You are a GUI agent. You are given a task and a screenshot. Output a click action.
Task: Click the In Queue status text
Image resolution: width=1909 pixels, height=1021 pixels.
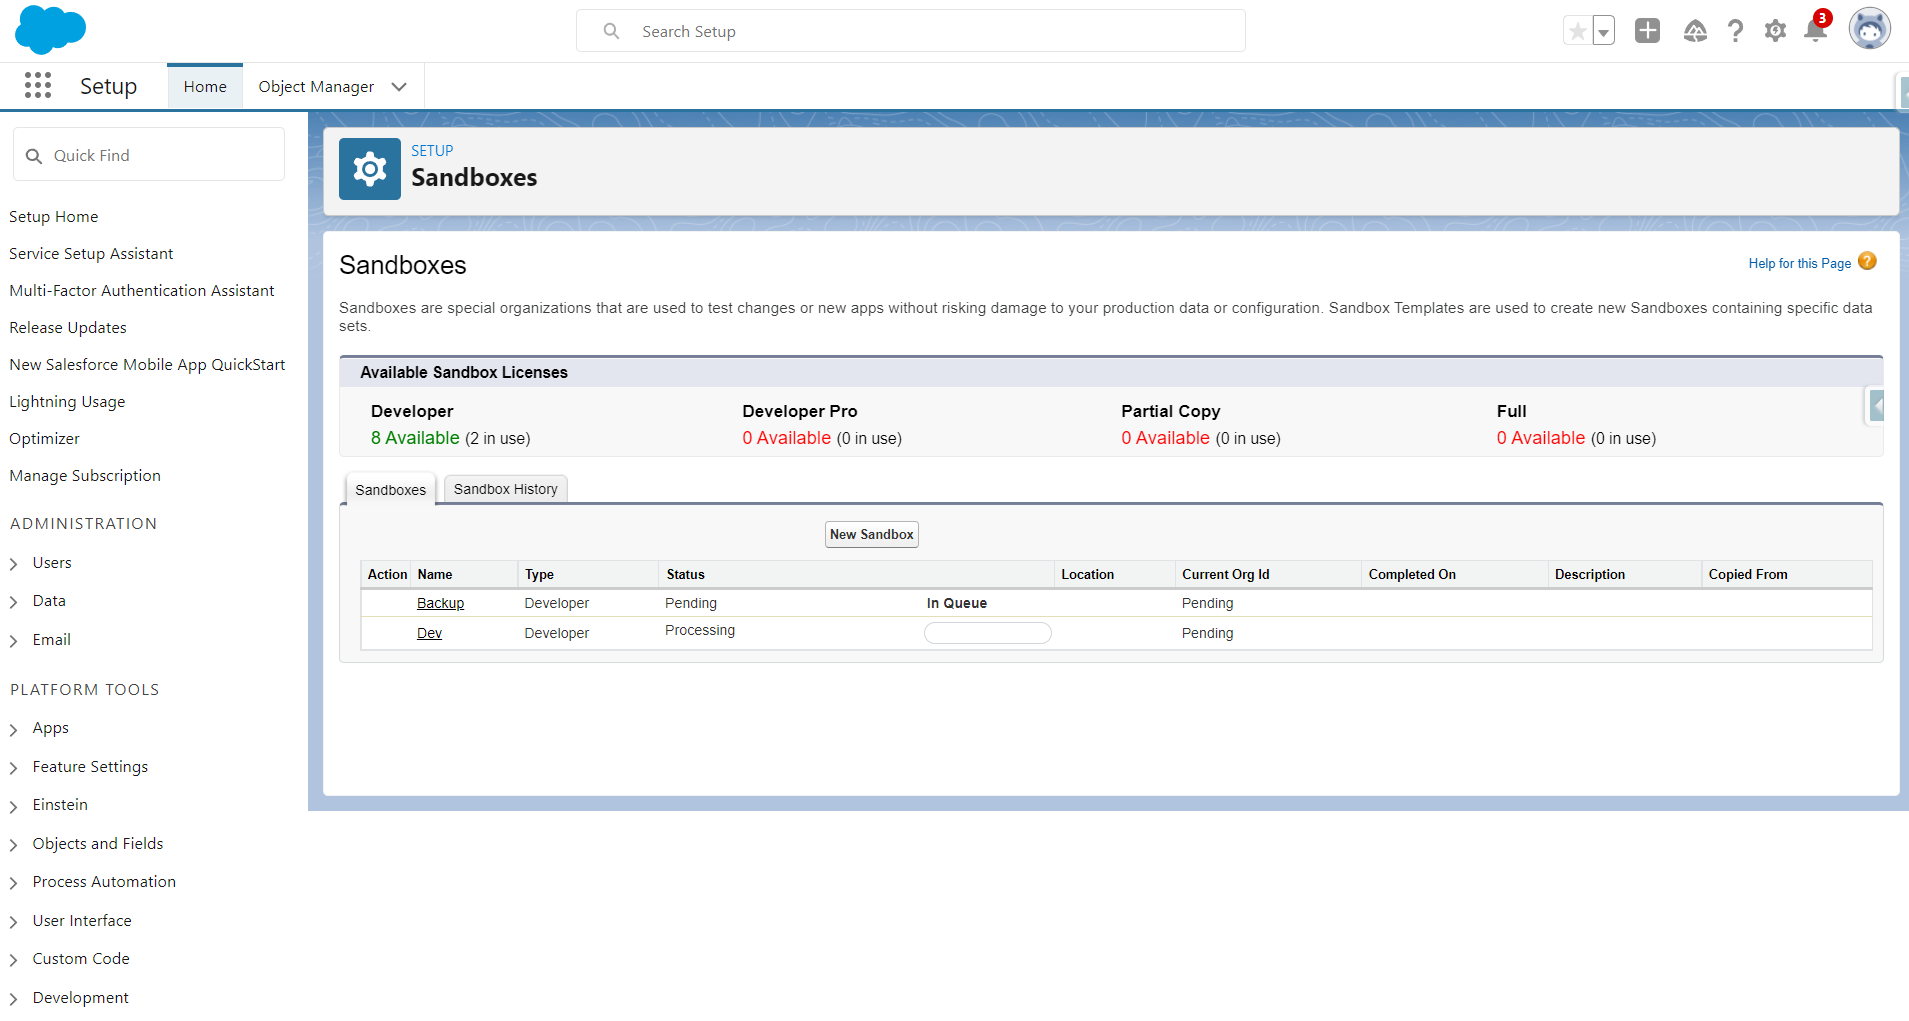[x=956, y=603]
